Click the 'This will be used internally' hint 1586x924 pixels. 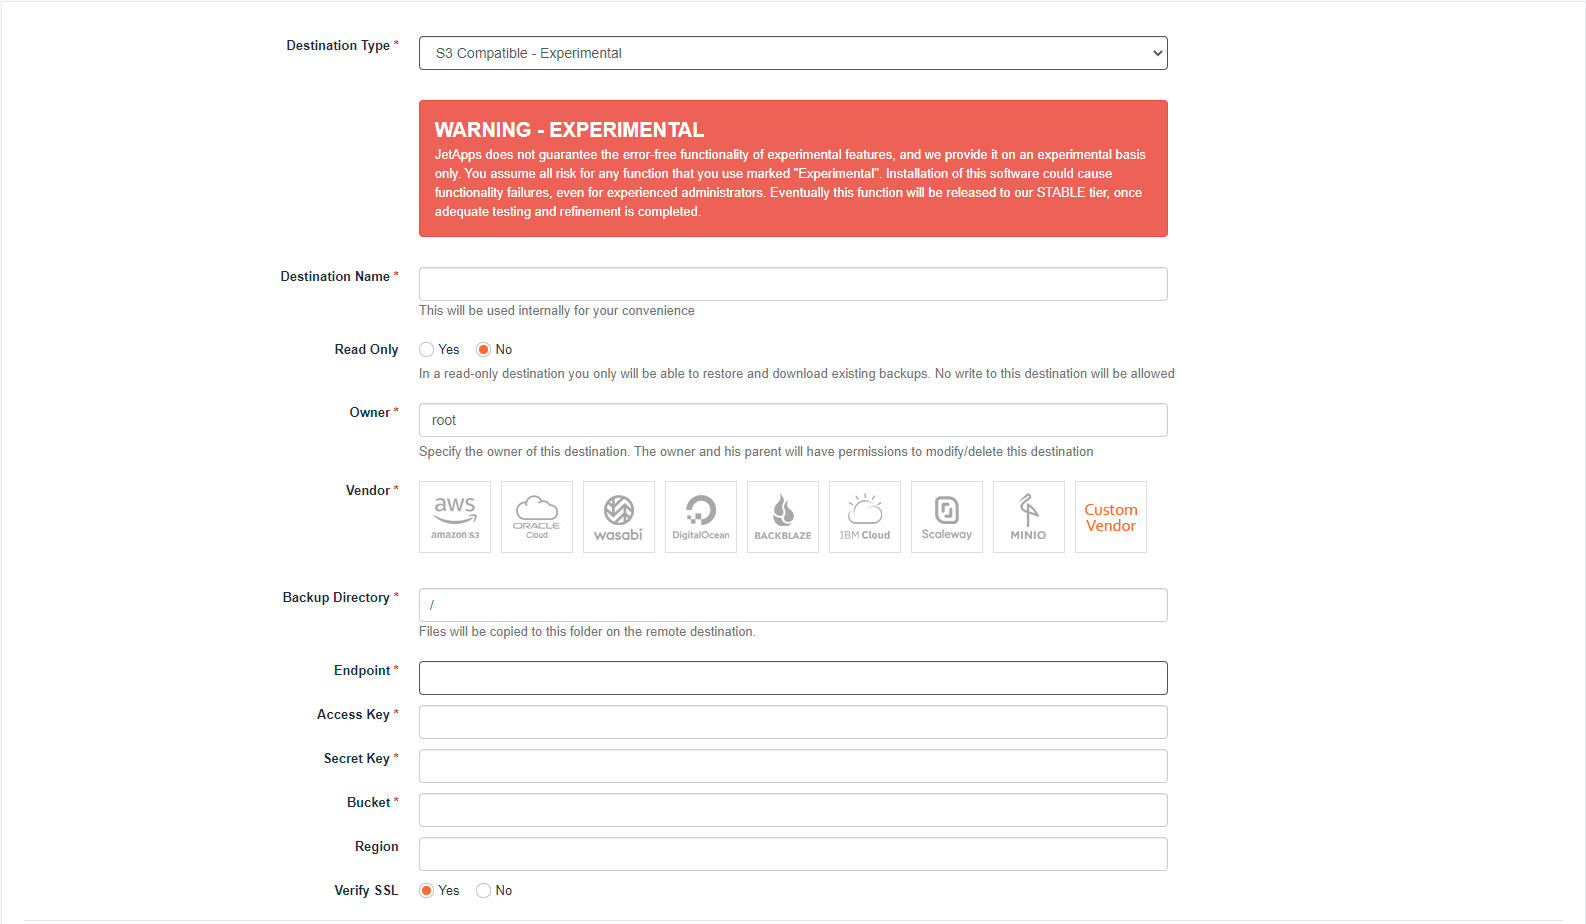click(557, 311)
